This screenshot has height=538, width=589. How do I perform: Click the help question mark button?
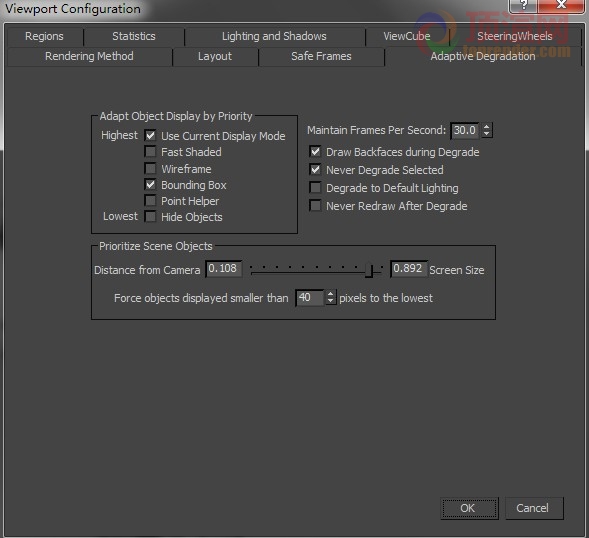pos(523,5)
